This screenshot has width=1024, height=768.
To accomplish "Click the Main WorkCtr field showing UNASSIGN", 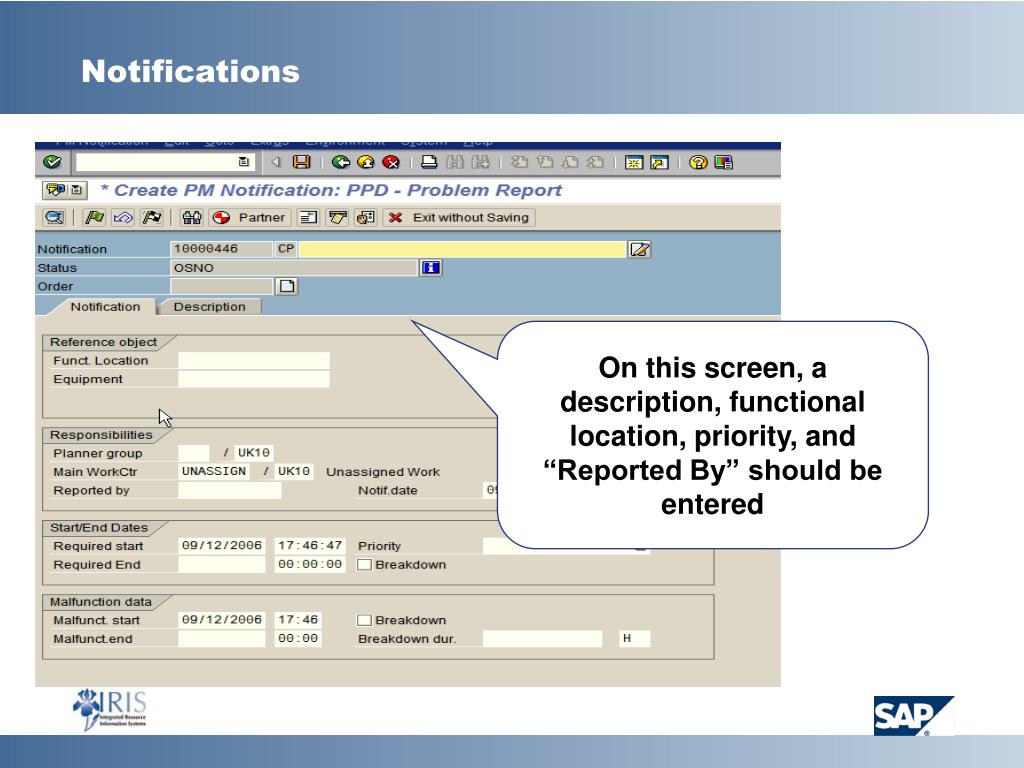I will (214, 472).
